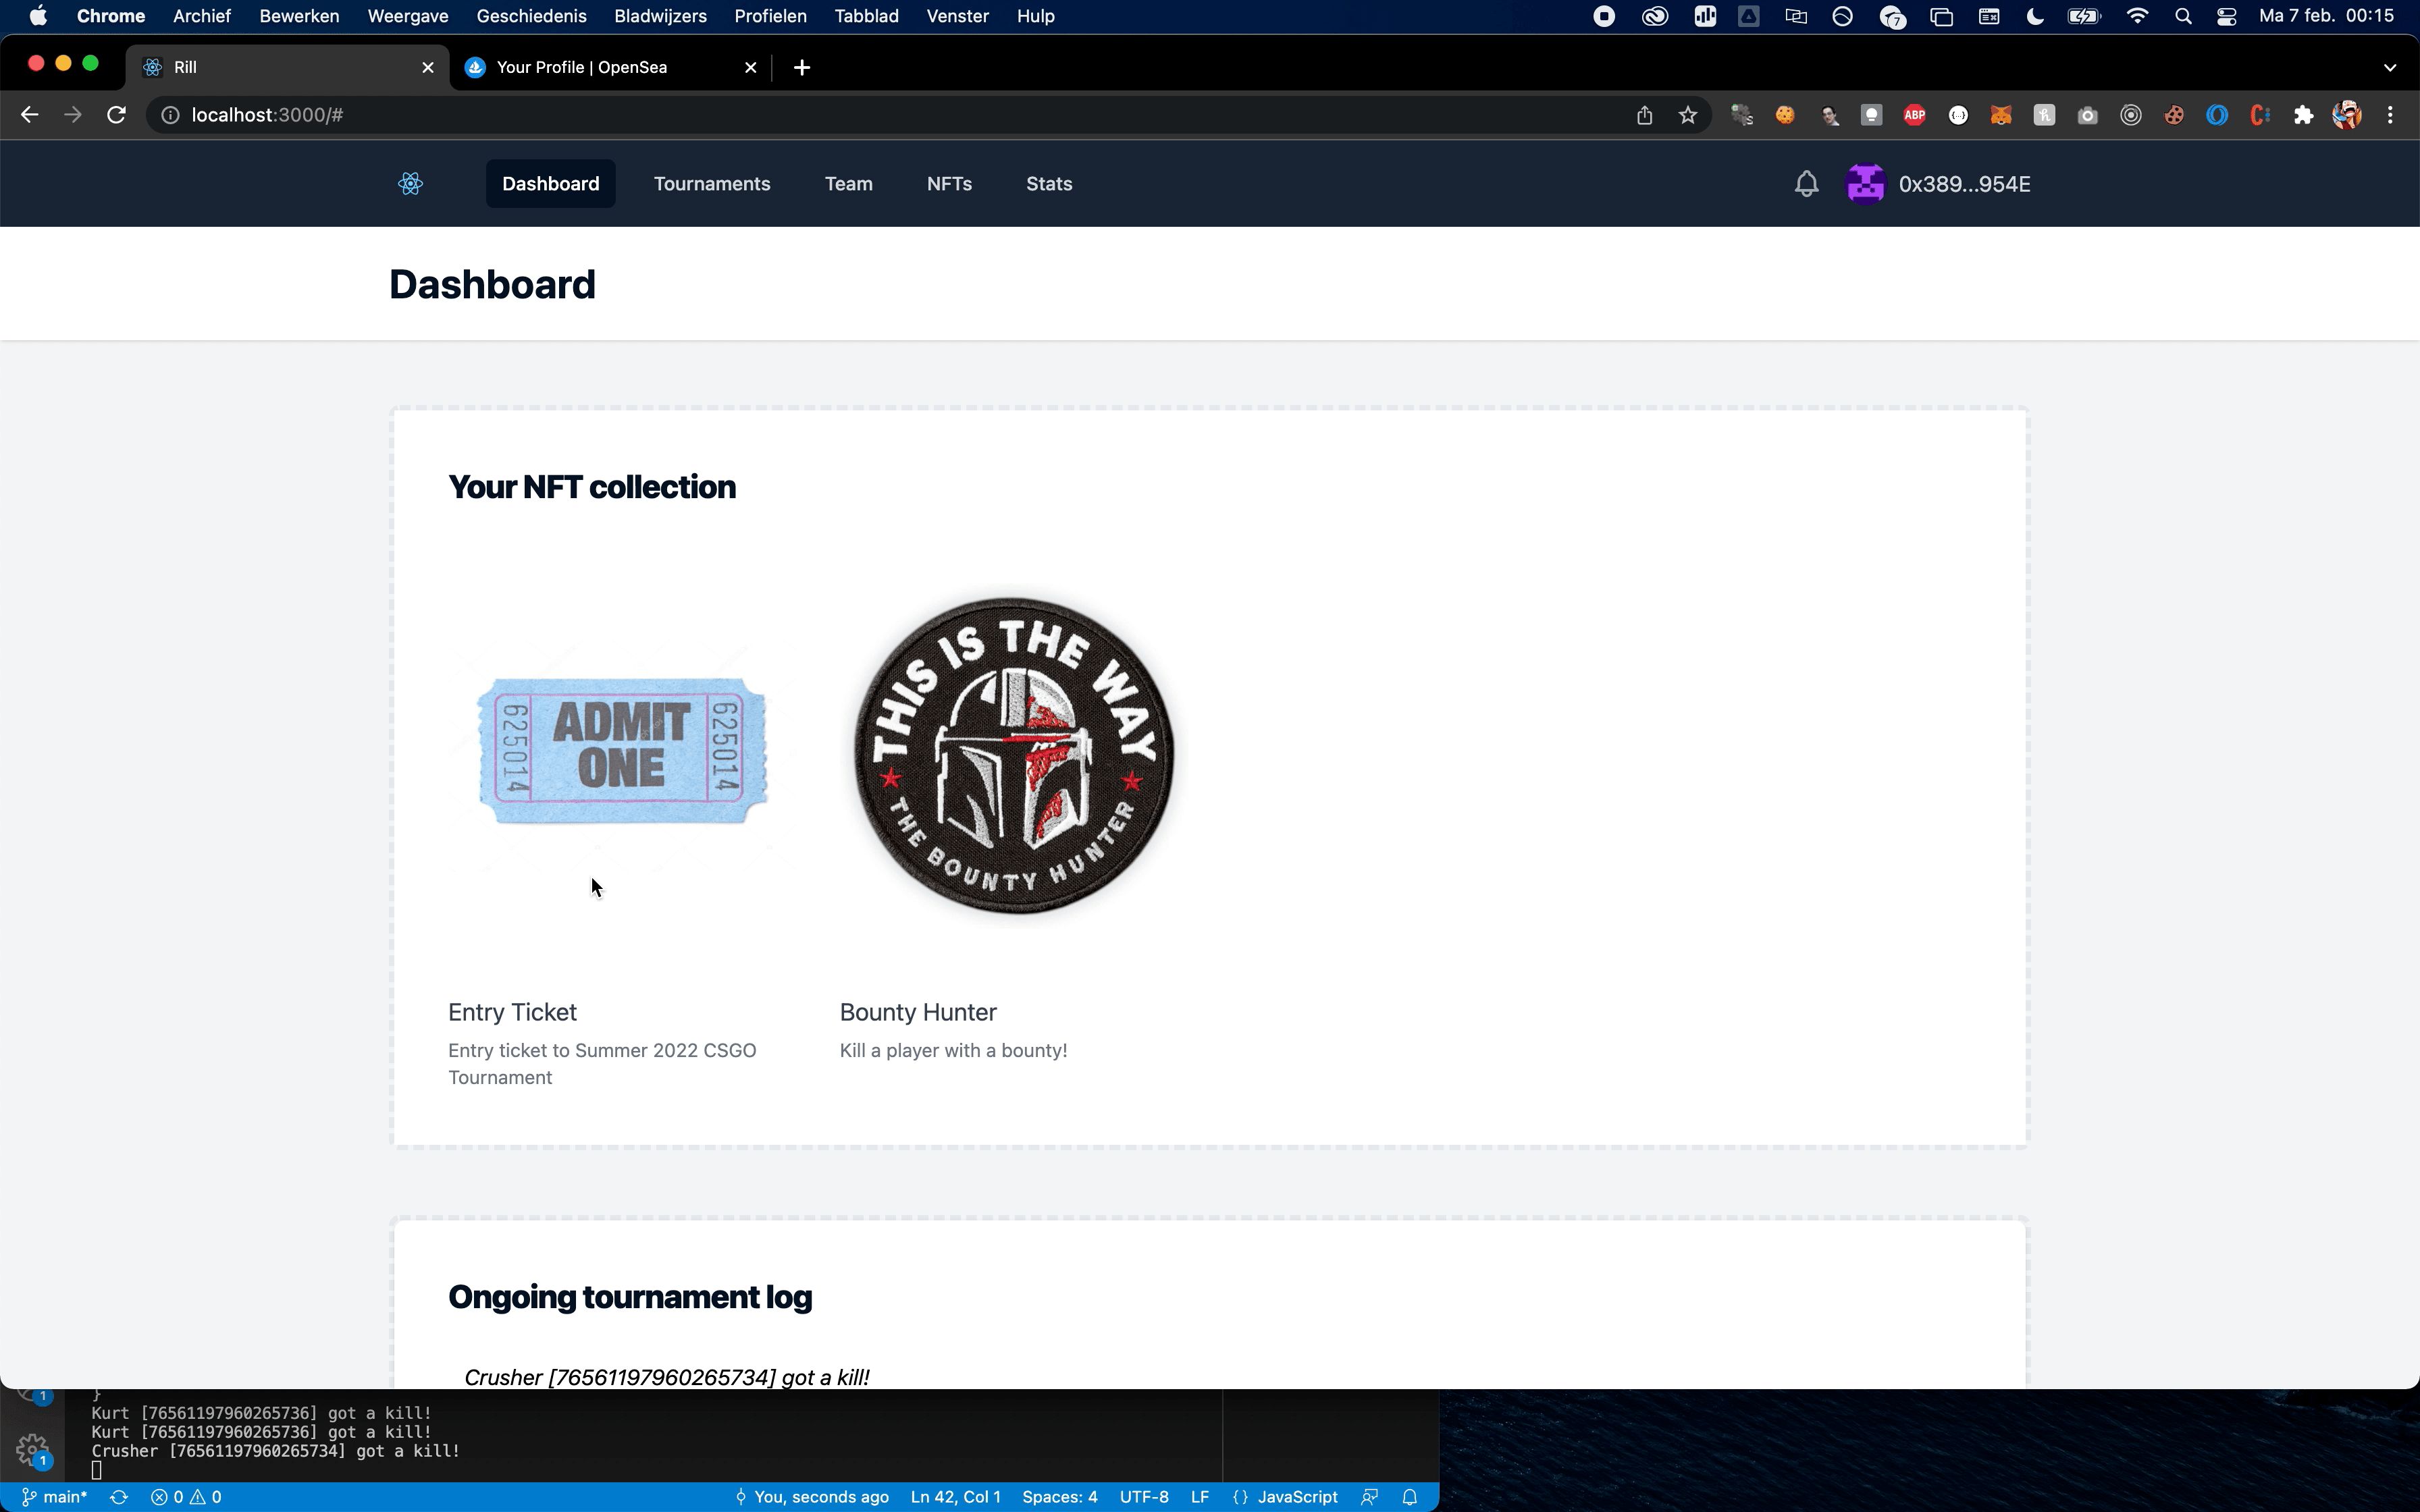Open the NFTs nav tab
The height and width of the screenshot is (1512, 2420).
tap(949, 184)
